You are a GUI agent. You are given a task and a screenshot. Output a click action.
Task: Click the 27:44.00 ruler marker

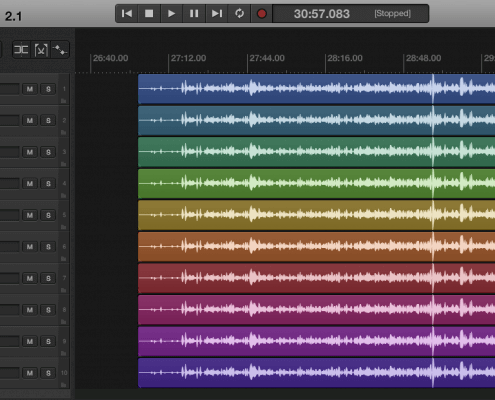point(267,58)
